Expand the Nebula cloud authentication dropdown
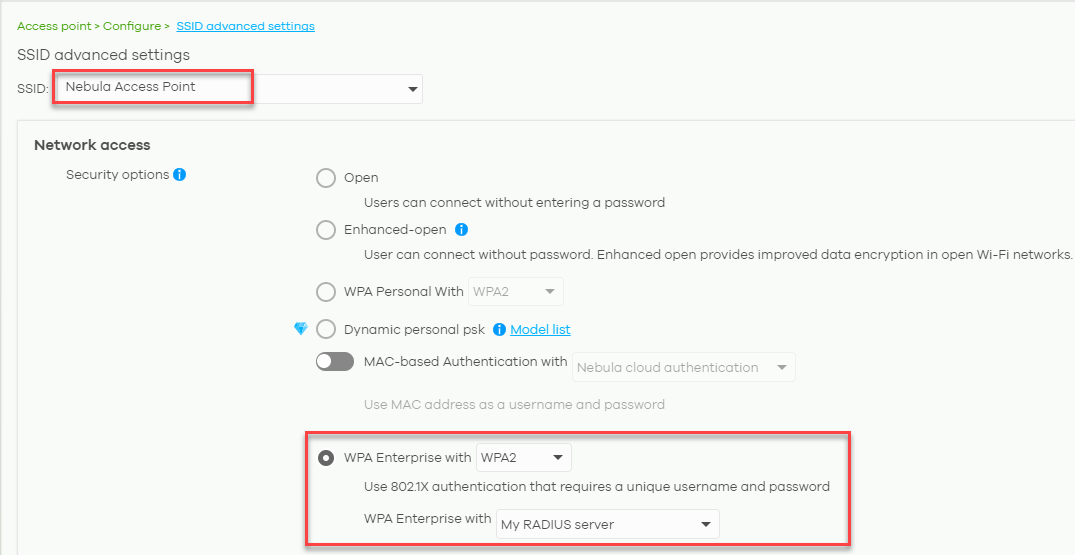Screen dimensions: 1075x555 coord(684,367)
